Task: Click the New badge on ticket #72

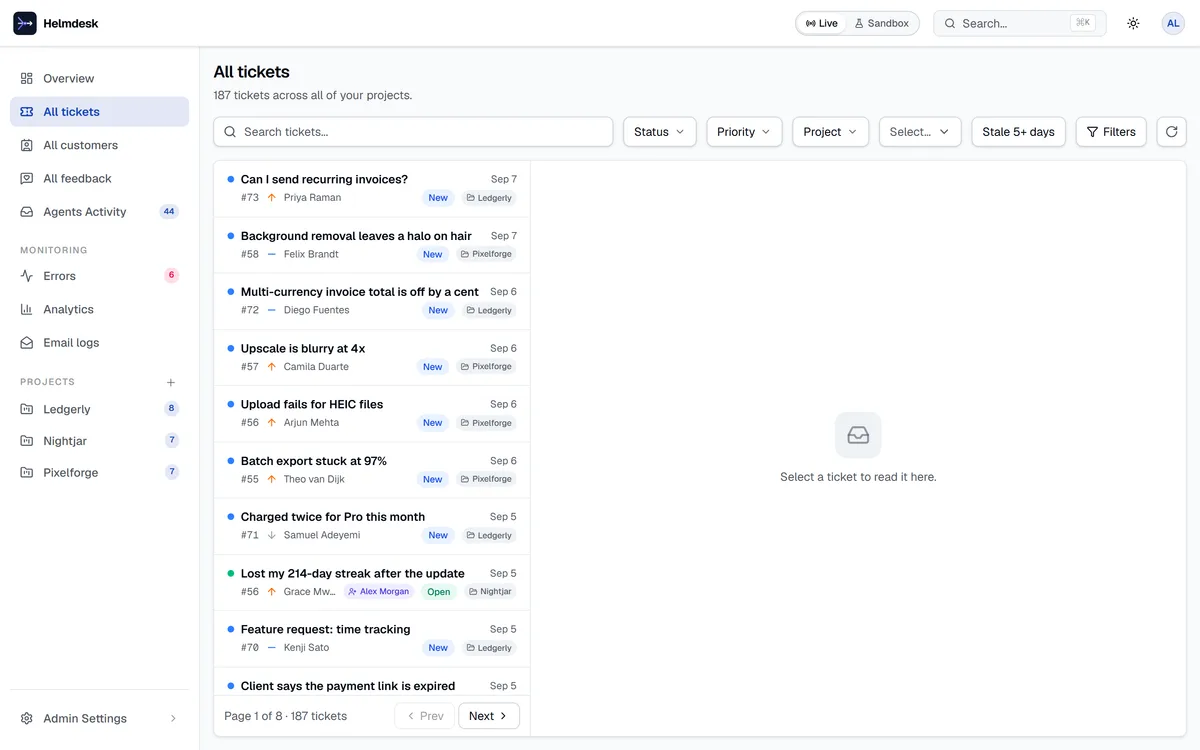Action: coord(438,310)
